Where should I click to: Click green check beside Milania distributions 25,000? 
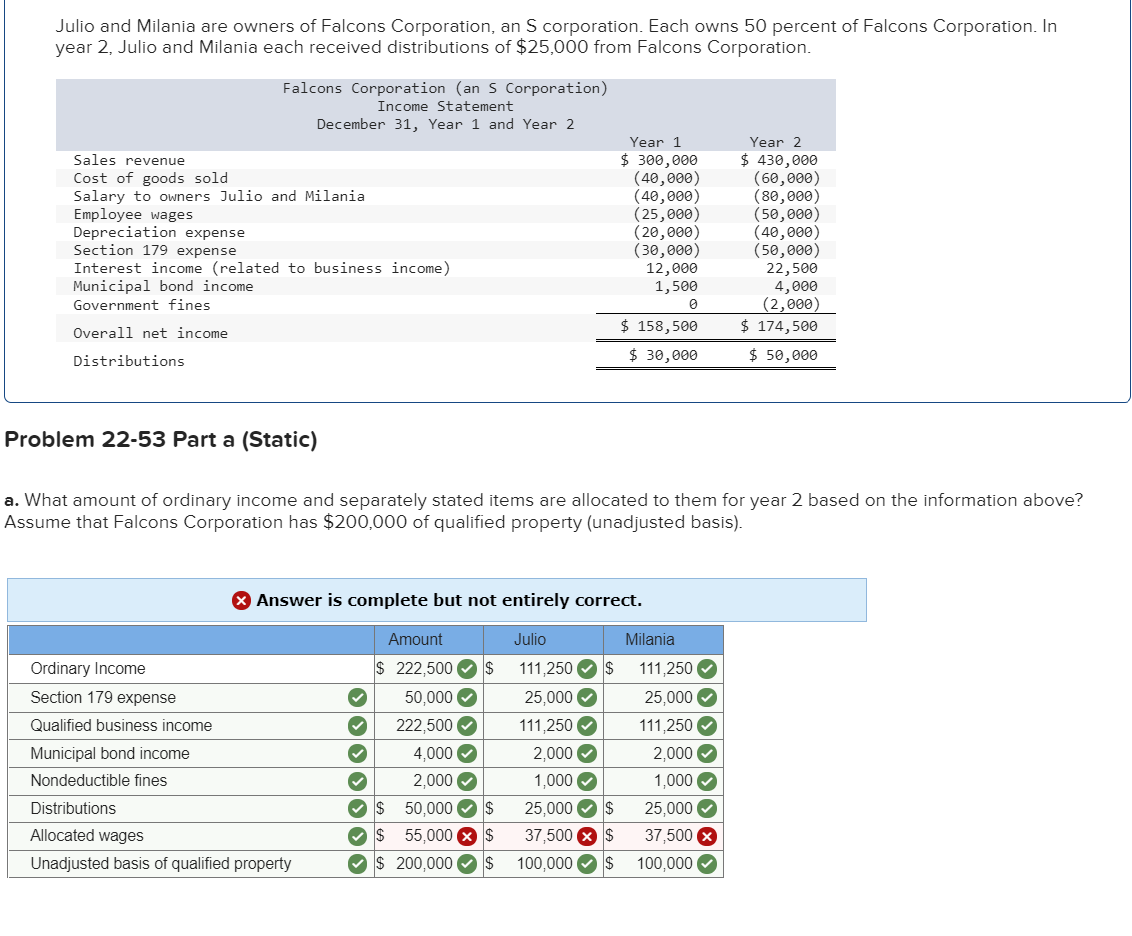point(708,808)
